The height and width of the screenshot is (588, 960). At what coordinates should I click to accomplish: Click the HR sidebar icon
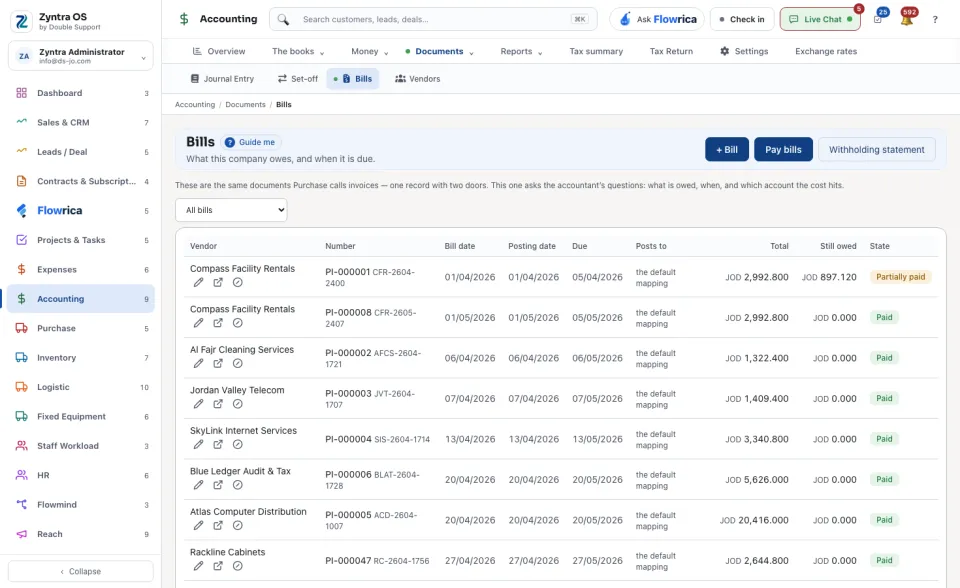tap(21, 475)
